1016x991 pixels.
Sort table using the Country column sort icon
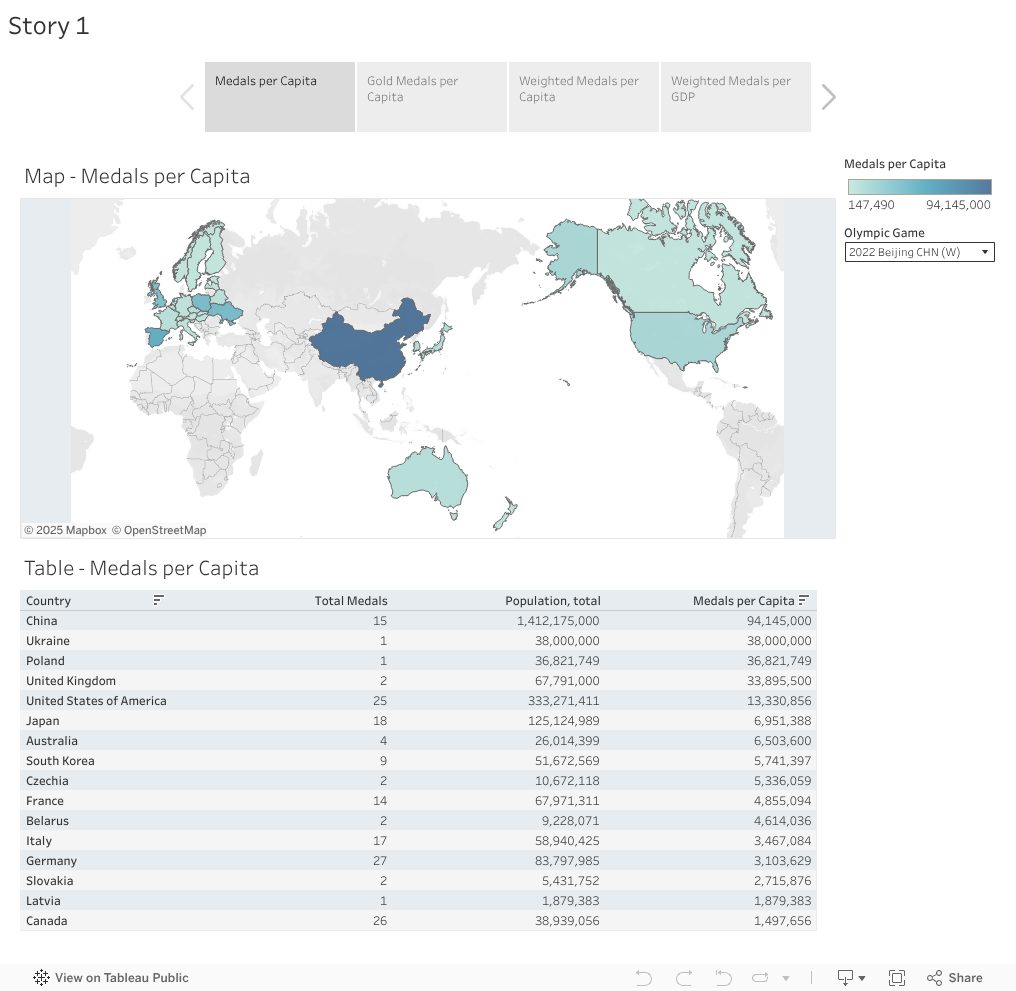pyautogui.click(x=158, y=600)
